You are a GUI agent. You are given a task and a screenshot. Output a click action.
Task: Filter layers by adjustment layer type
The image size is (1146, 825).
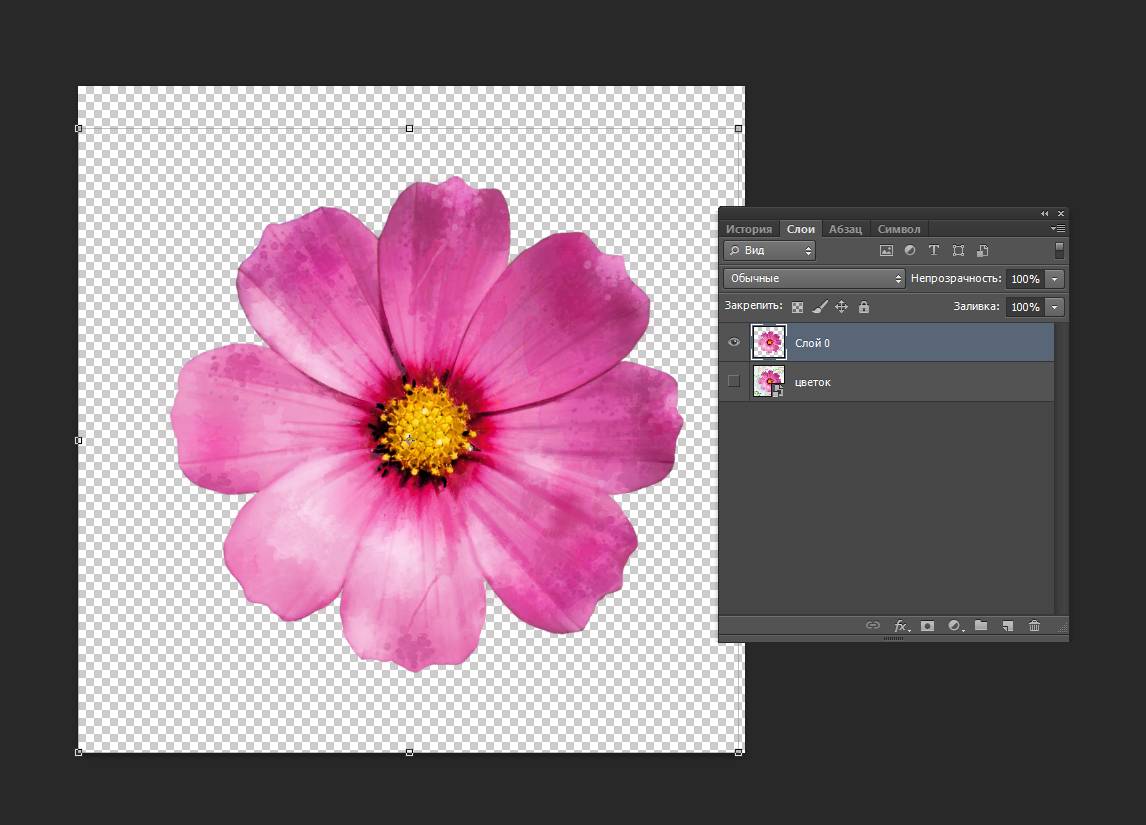(x=910, y=251)
